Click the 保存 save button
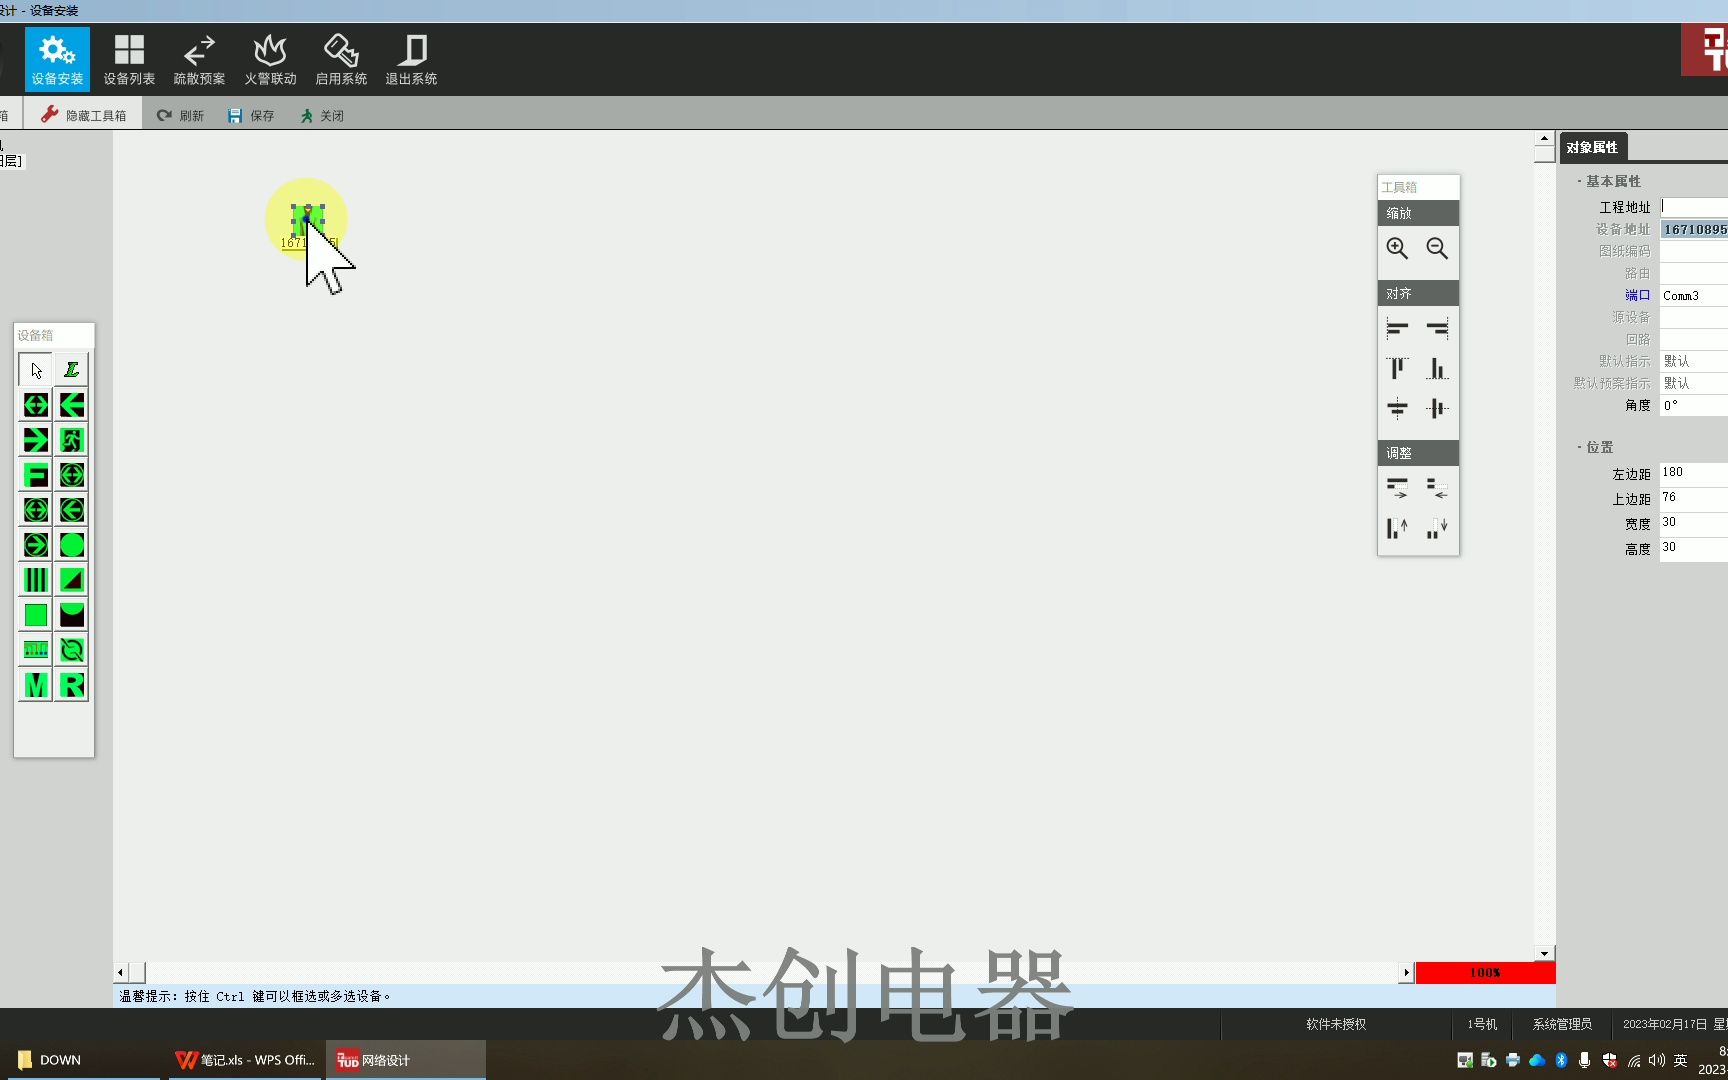Image resolution: width=1728 pixels, height=1080 pixels. click(250, 115)
